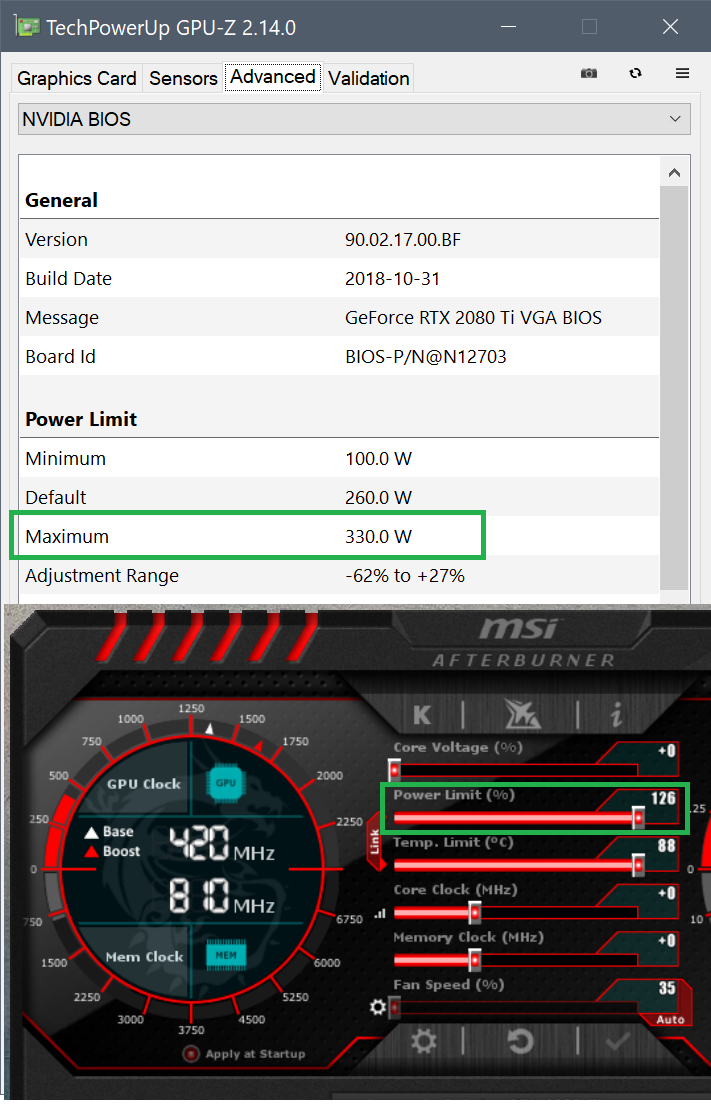Reset Afterburner settings with the reset arrow
The width and height of the screenshot is (711, 1105).
[520, 1041]
